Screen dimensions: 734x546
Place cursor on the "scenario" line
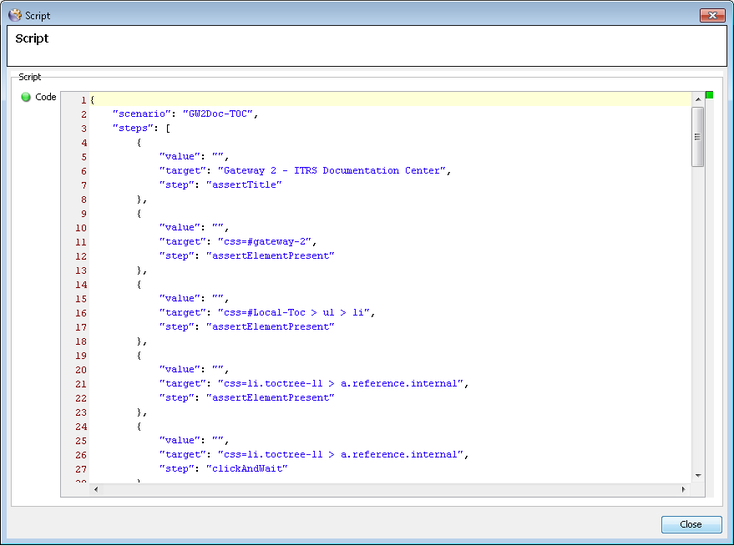[185, 114]
